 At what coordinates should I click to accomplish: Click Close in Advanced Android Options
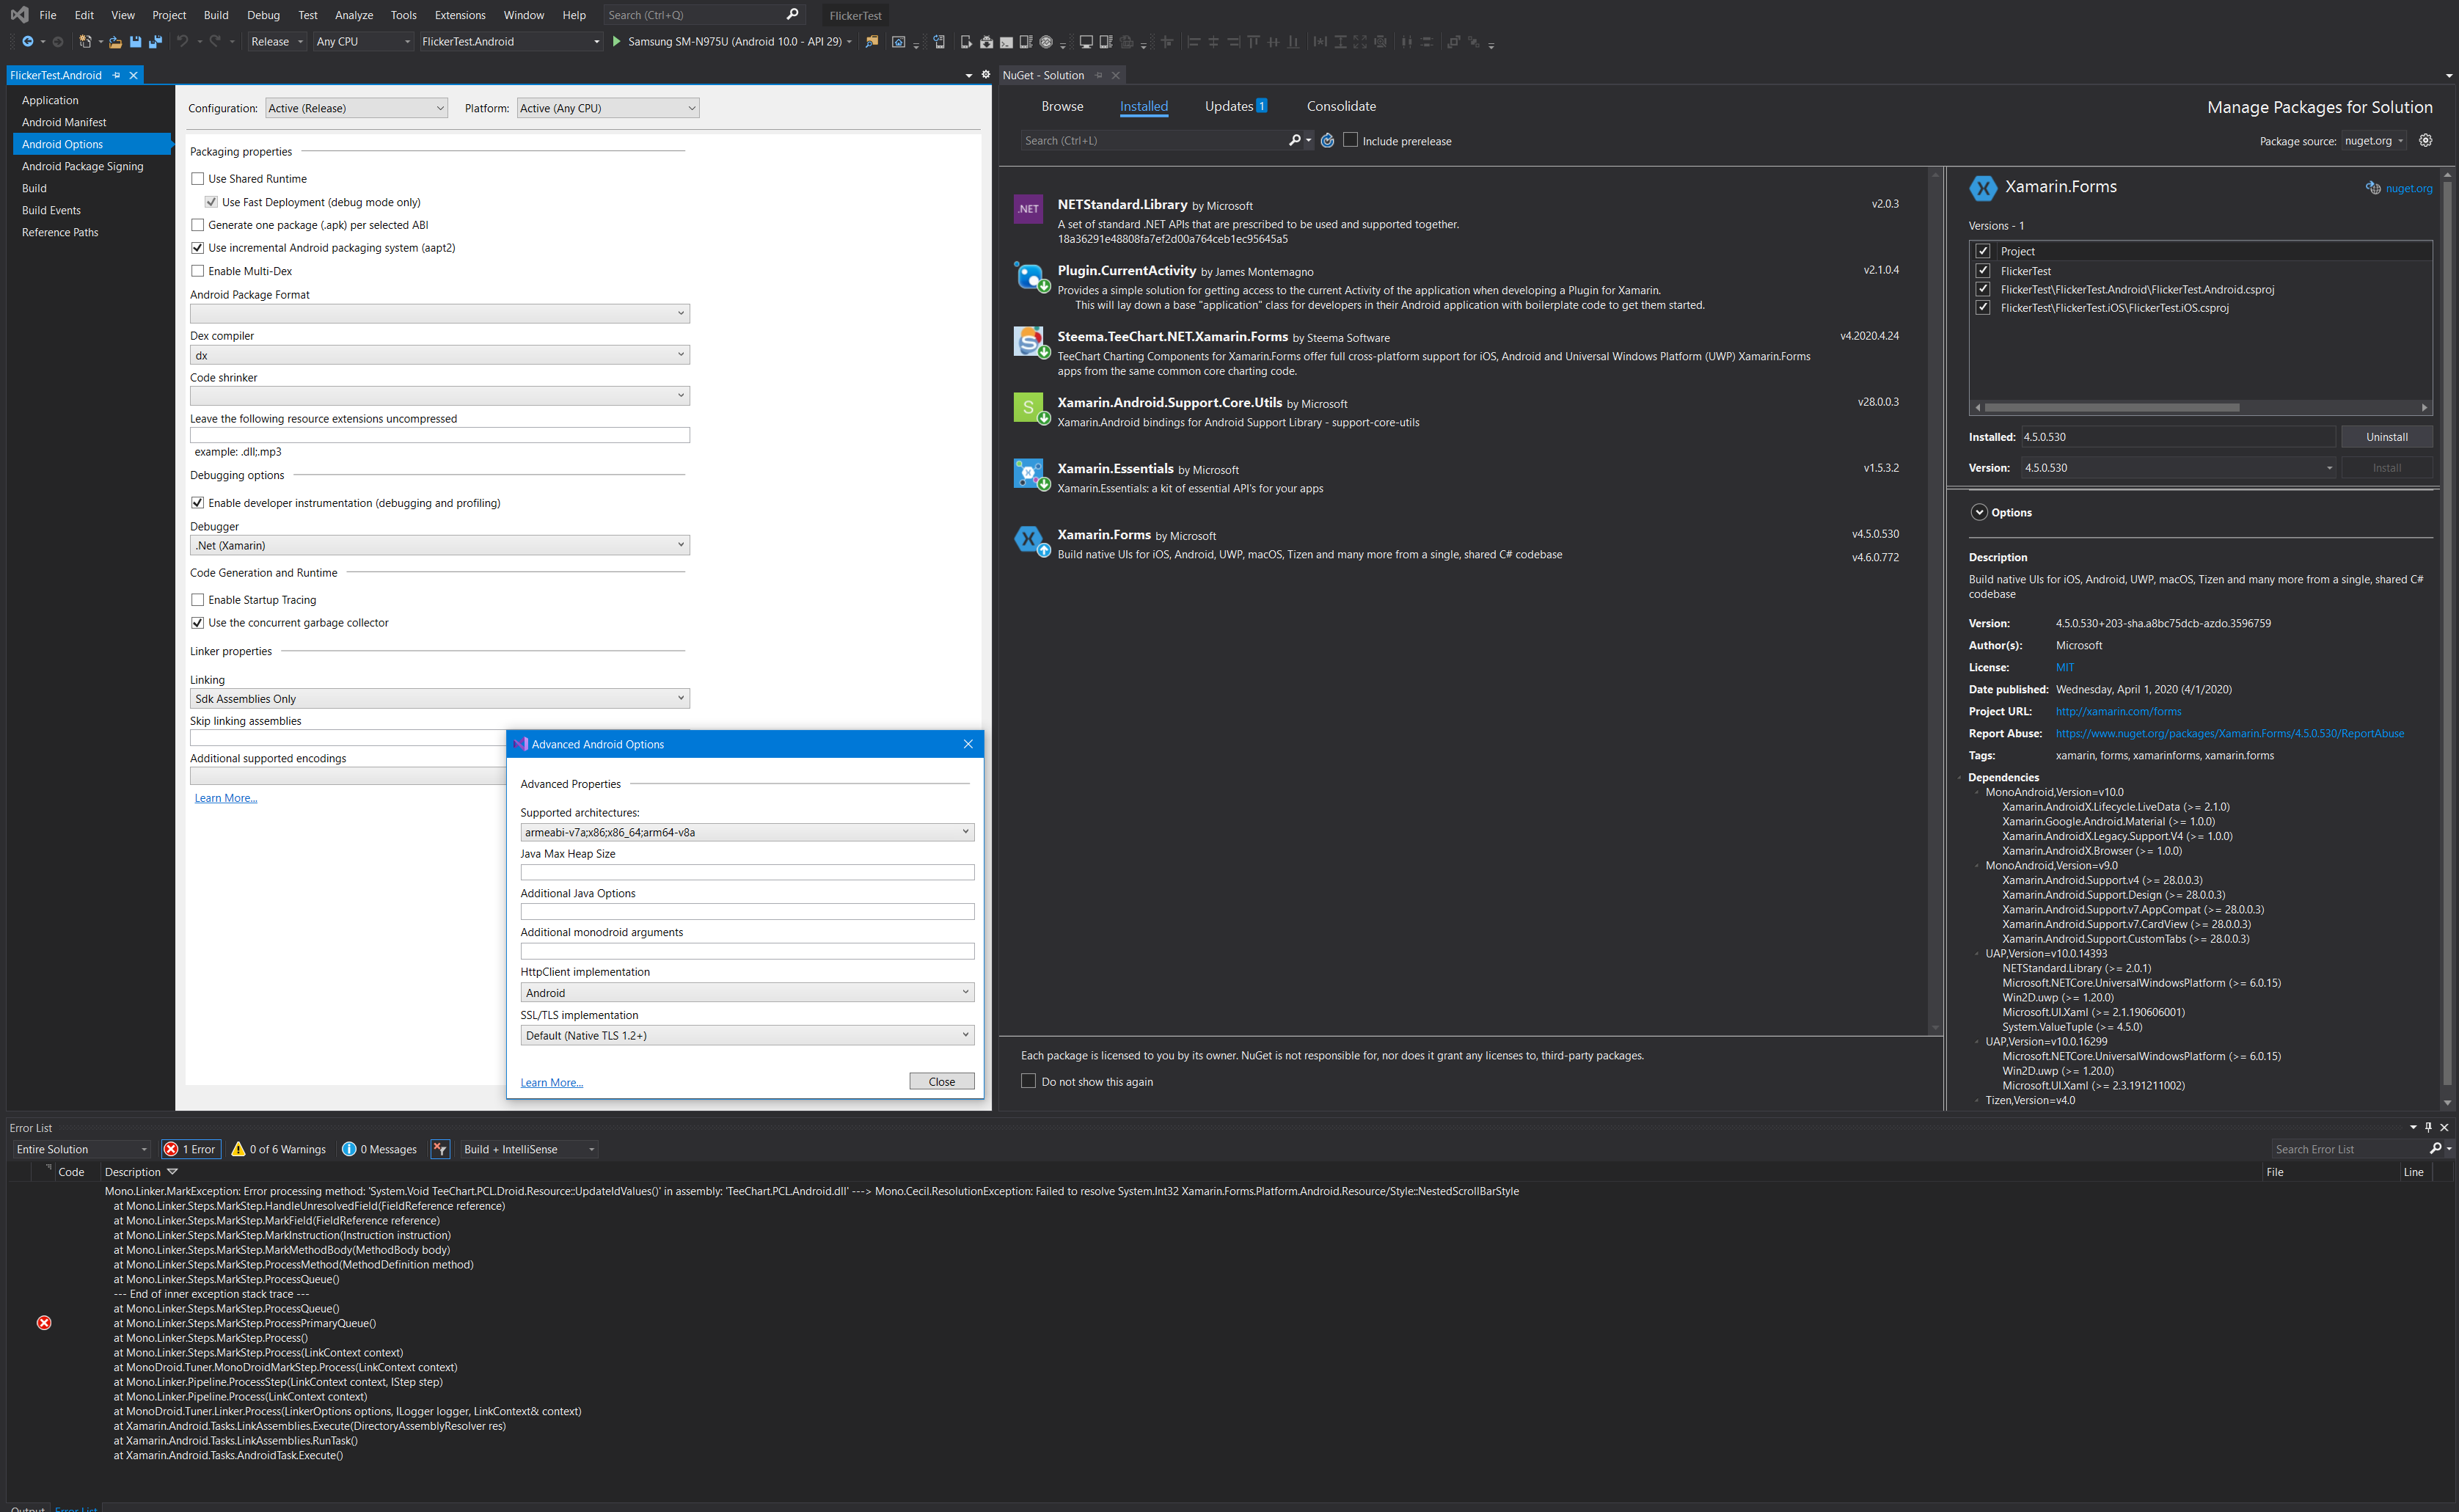click(x=941, y=1081)
